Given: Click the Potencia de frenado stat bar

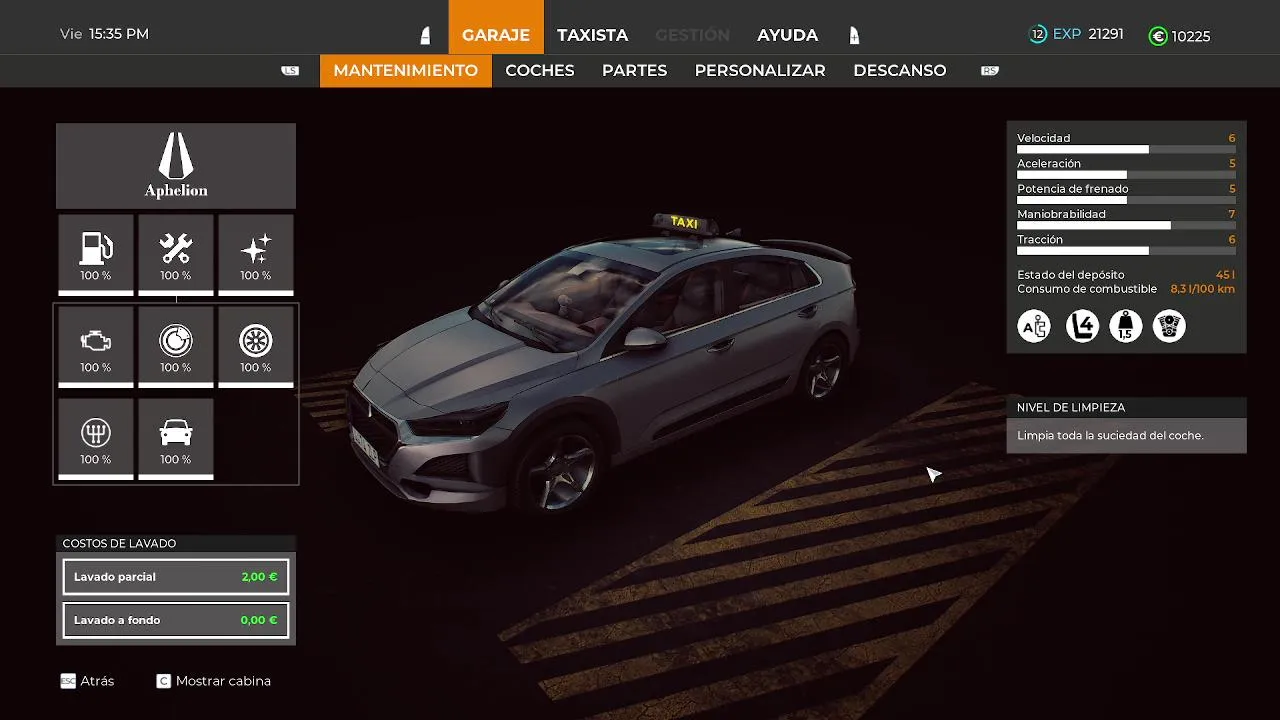Looking at the screenshot, I should [1126, 199].
